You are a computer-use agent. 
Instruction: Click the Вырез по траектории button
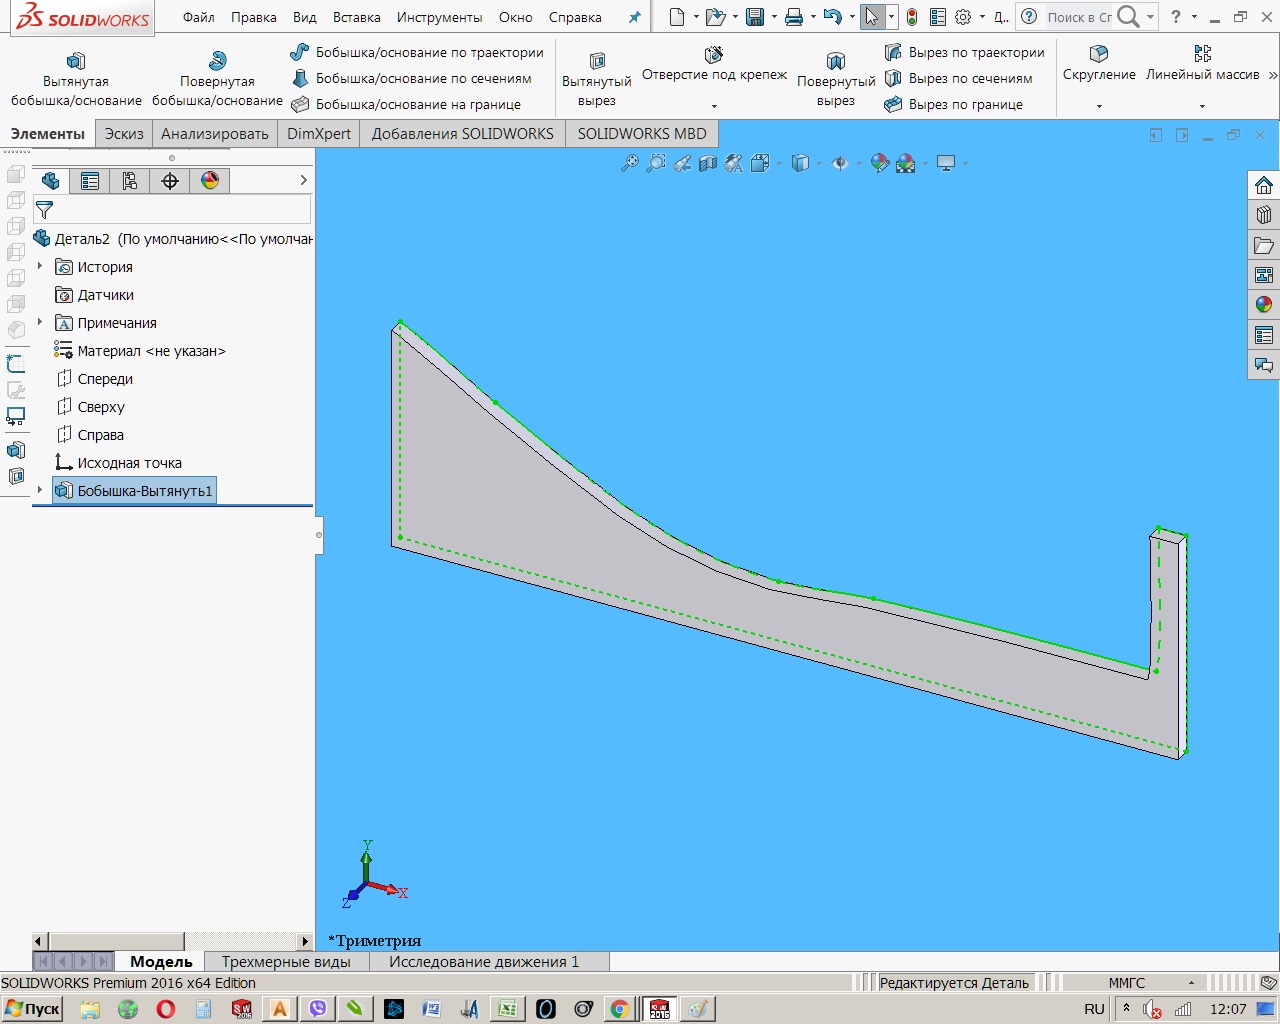point(965,52)
